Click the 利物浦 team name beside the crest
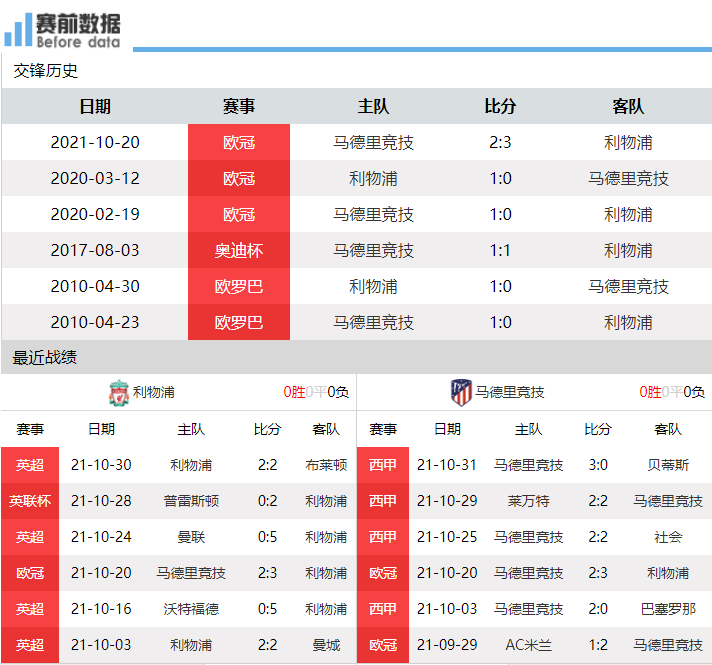The image size is (712, 665). pyautogui.click(x=153, y=392)
